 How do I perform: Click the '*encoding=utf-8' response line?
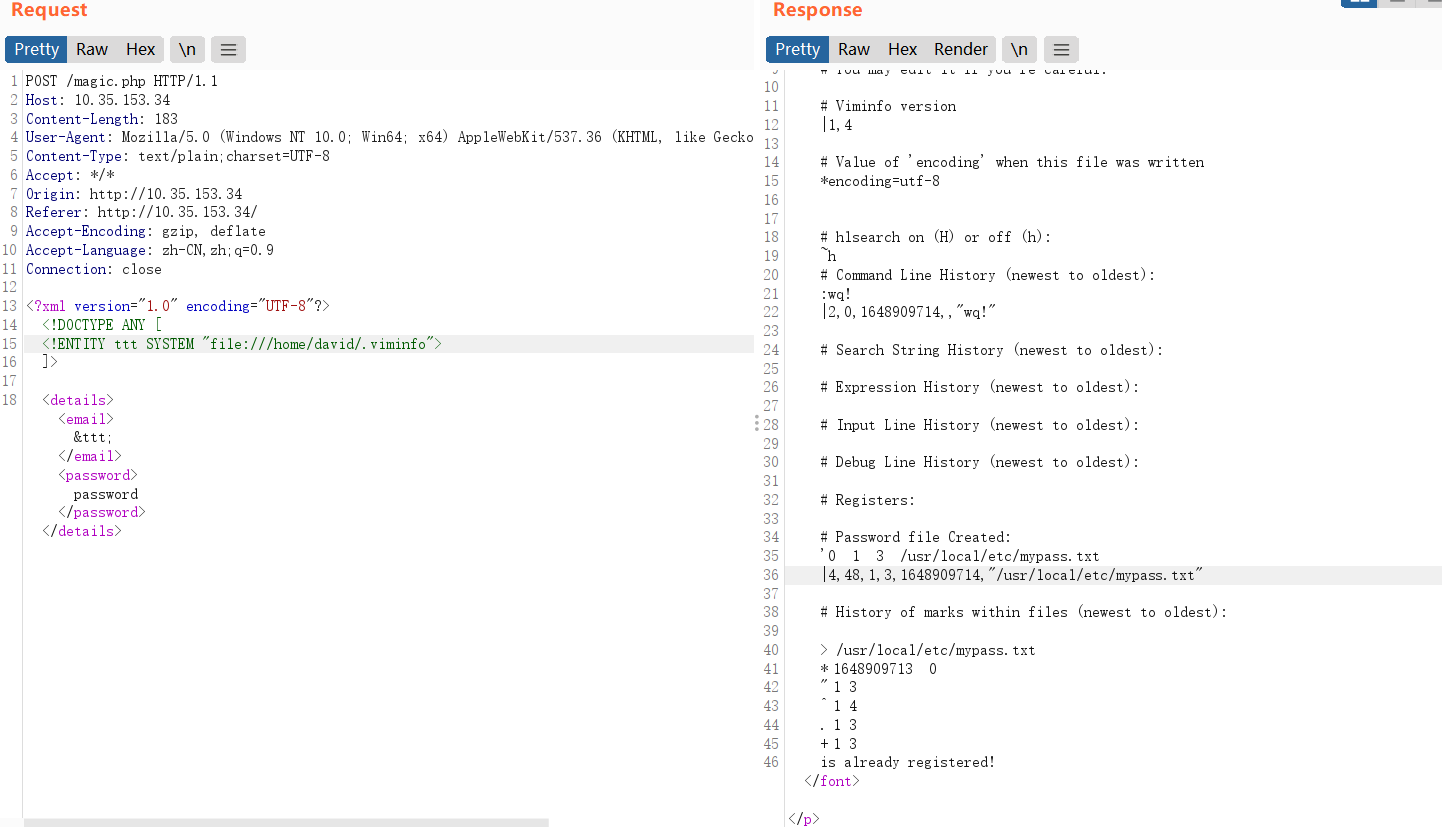881,181
